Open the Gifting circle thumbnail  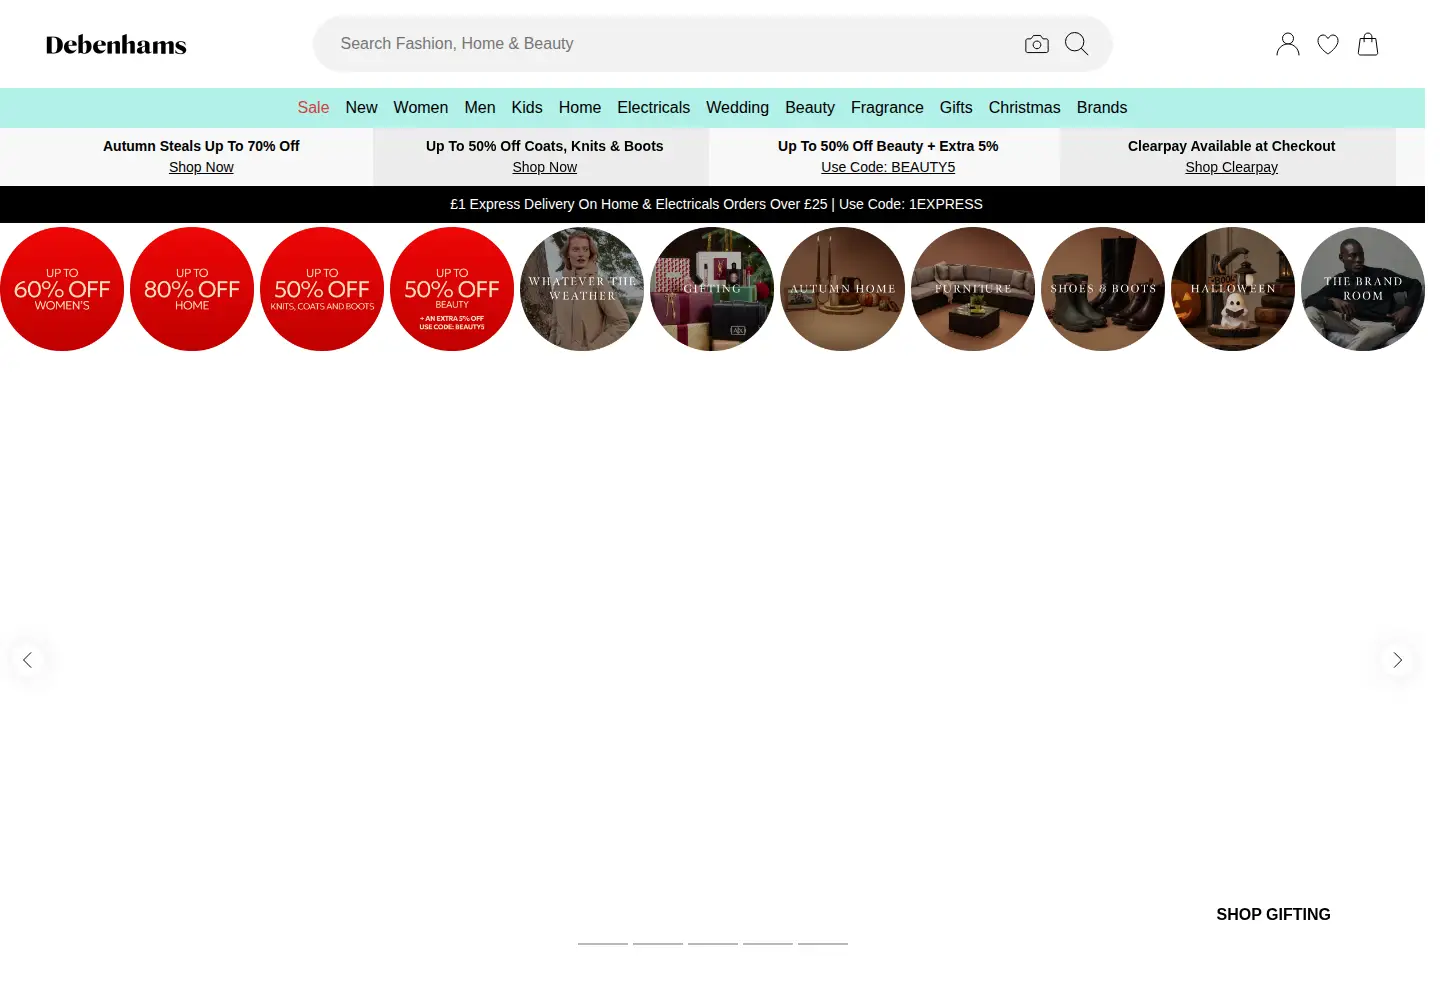pos(712,289)
